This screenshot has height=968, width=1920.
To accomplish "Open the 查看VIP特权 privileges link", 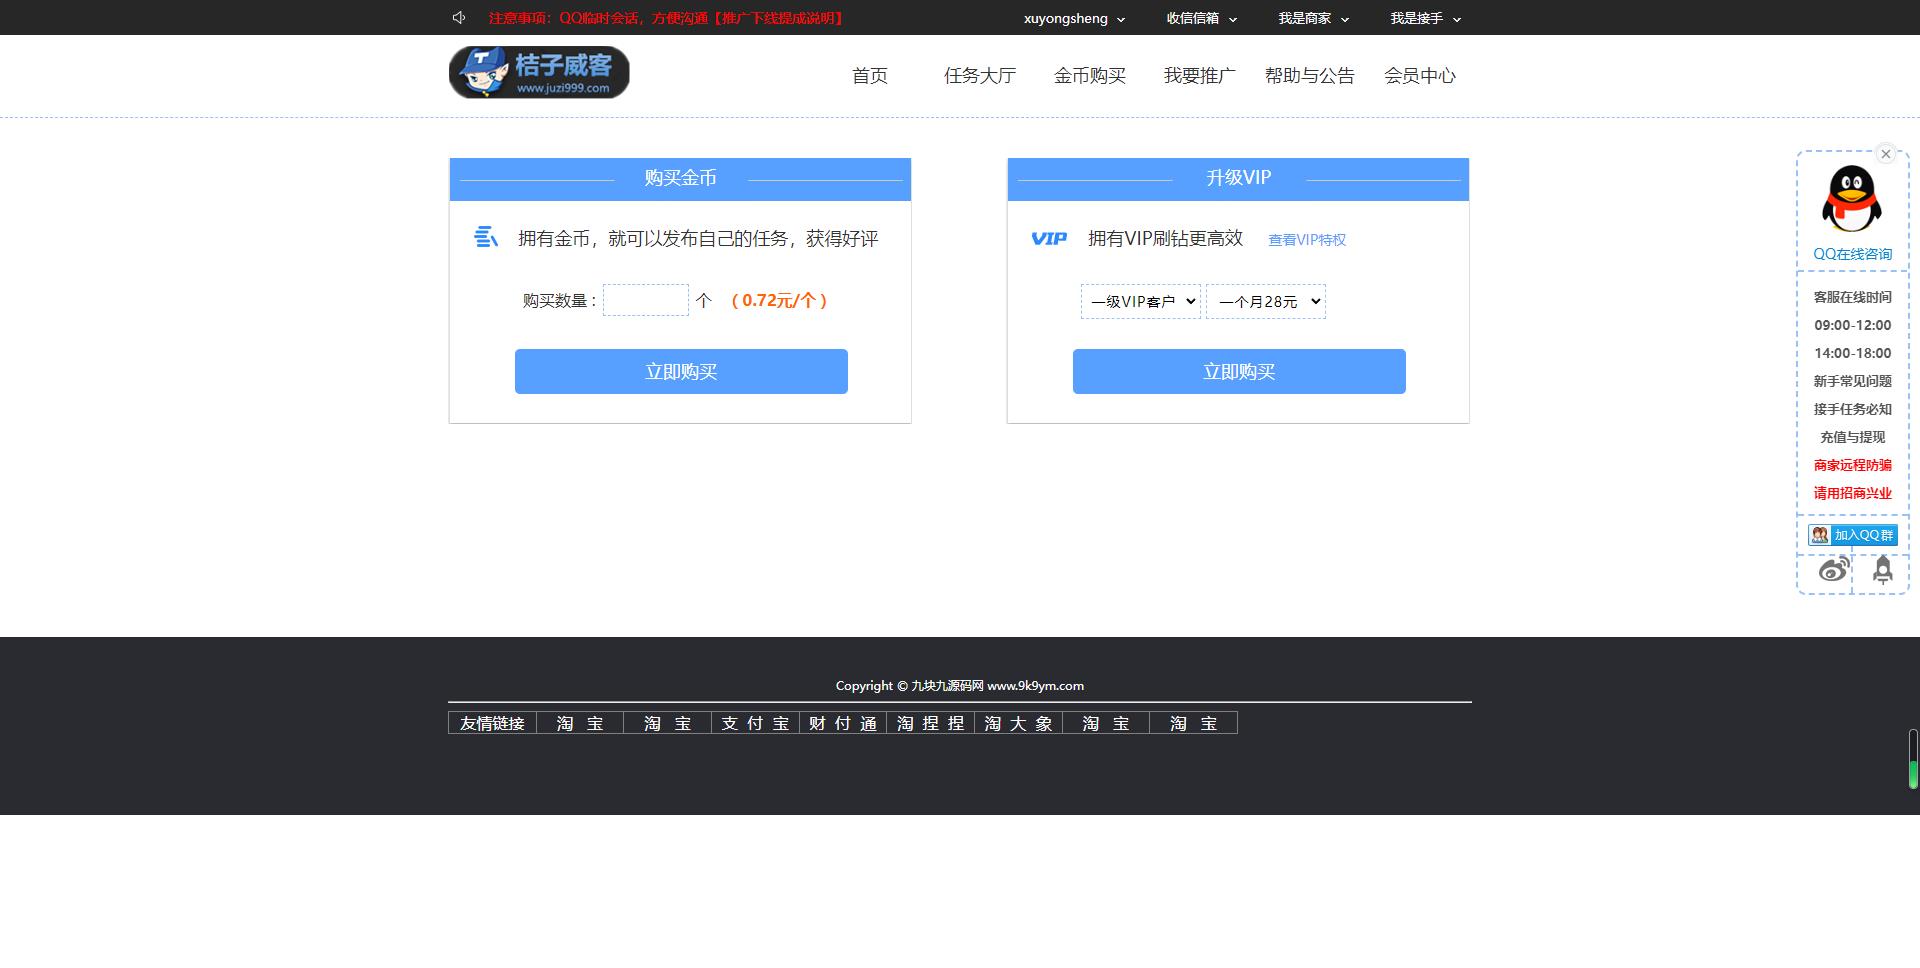I will coord(1306,239).
